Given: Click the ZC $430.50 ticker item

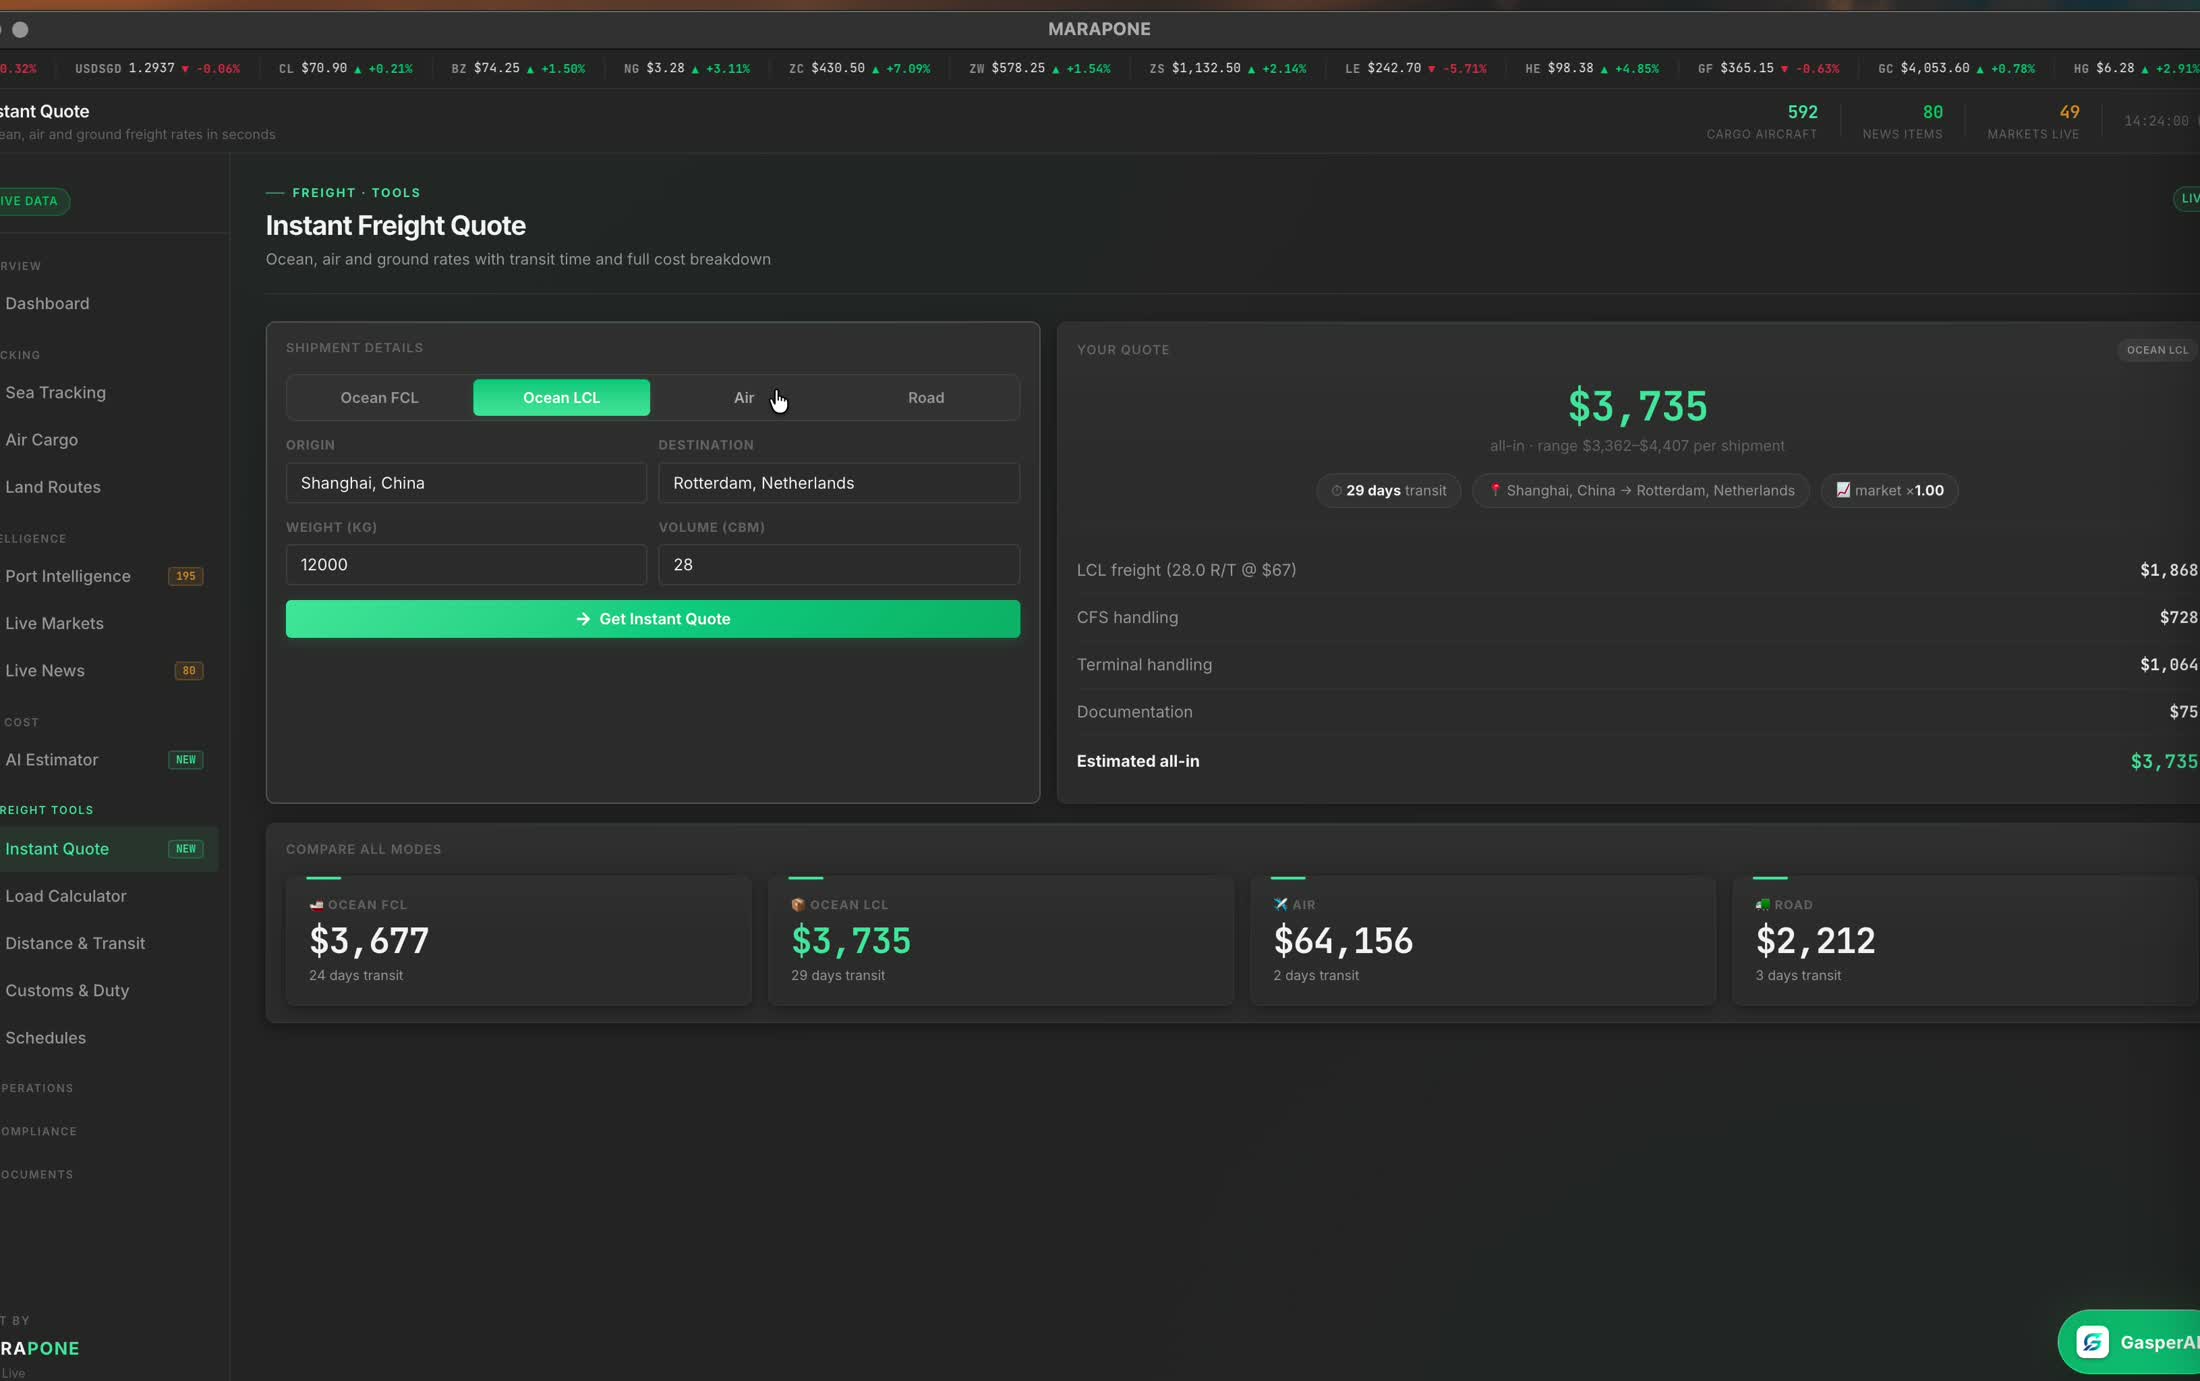Looking at the screenshot, I should 859,68.
